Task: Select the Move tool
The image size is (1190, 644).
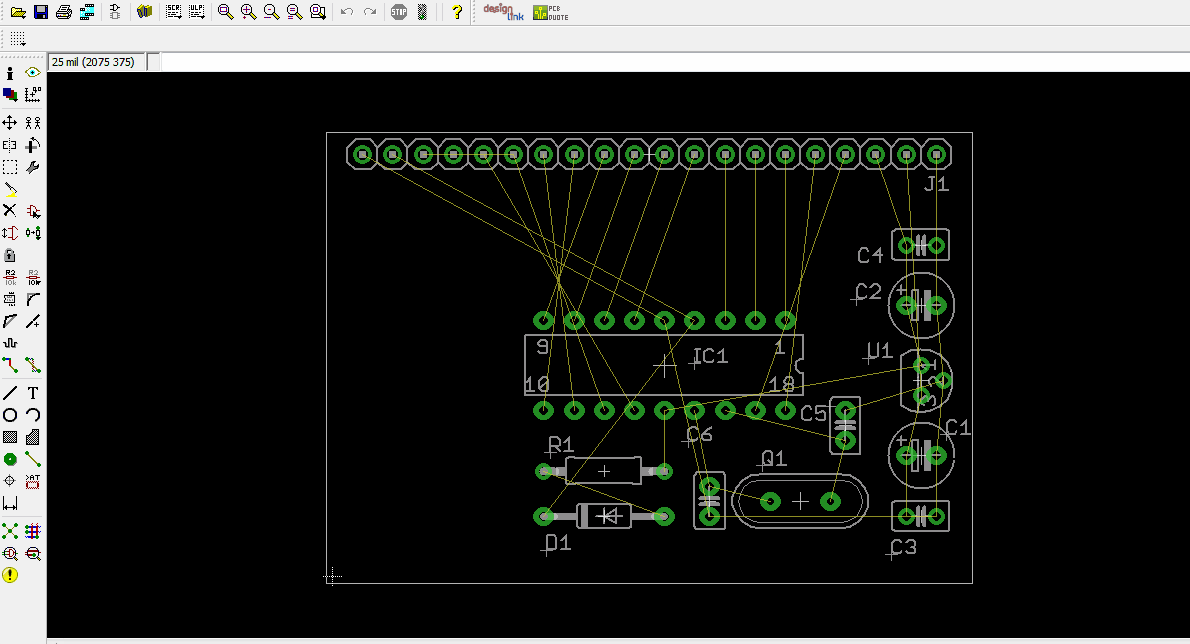Action: pos(10,123)
